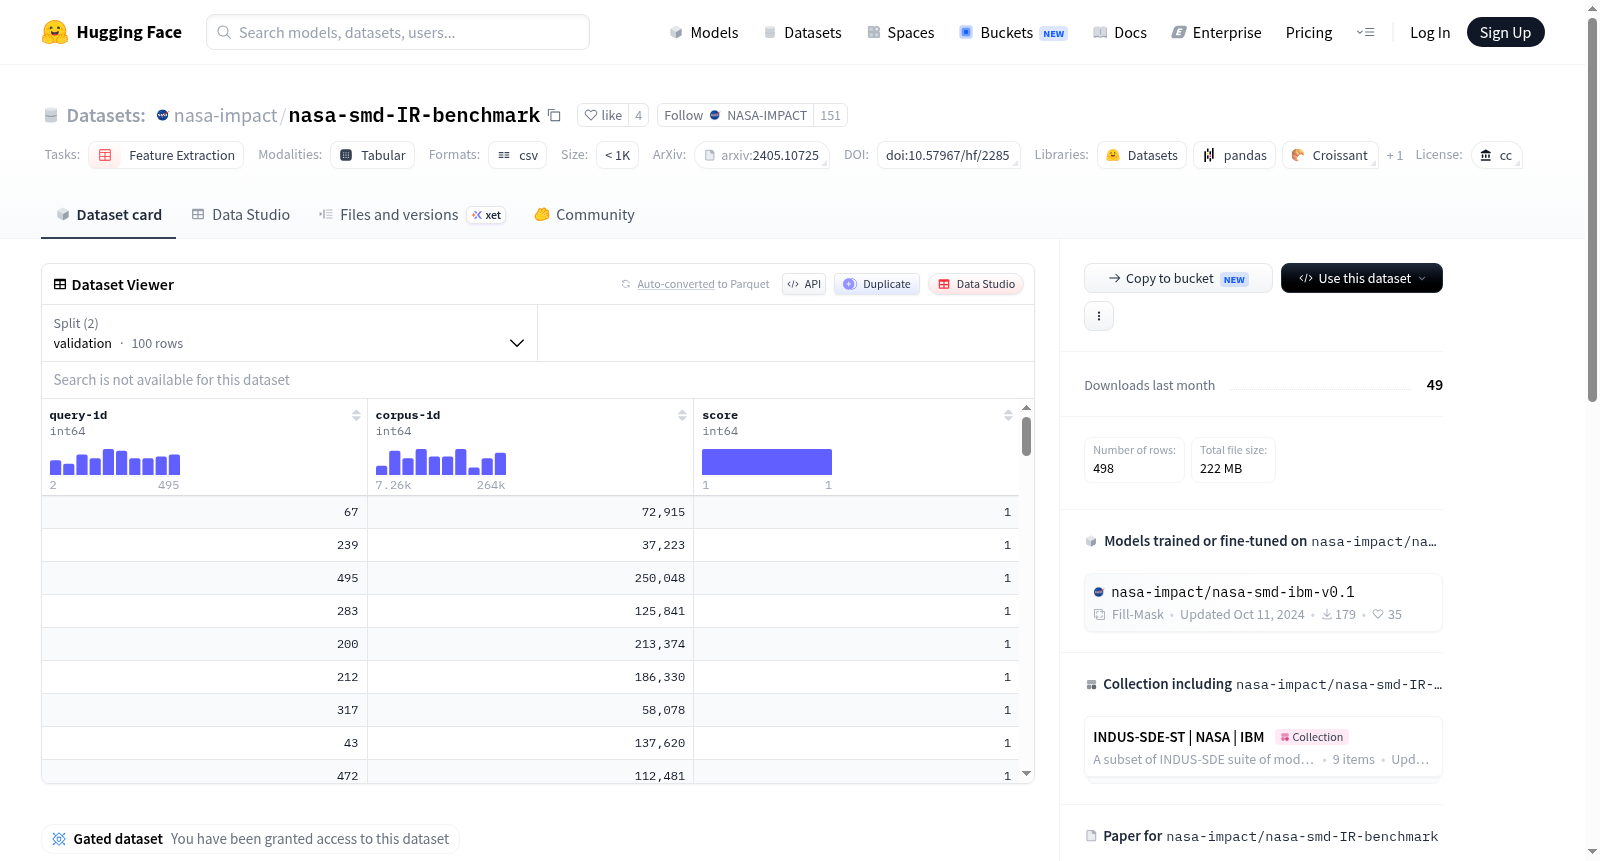Select table cell 58,078
This screenshot has height=861, width=1600.
(530, 710)
